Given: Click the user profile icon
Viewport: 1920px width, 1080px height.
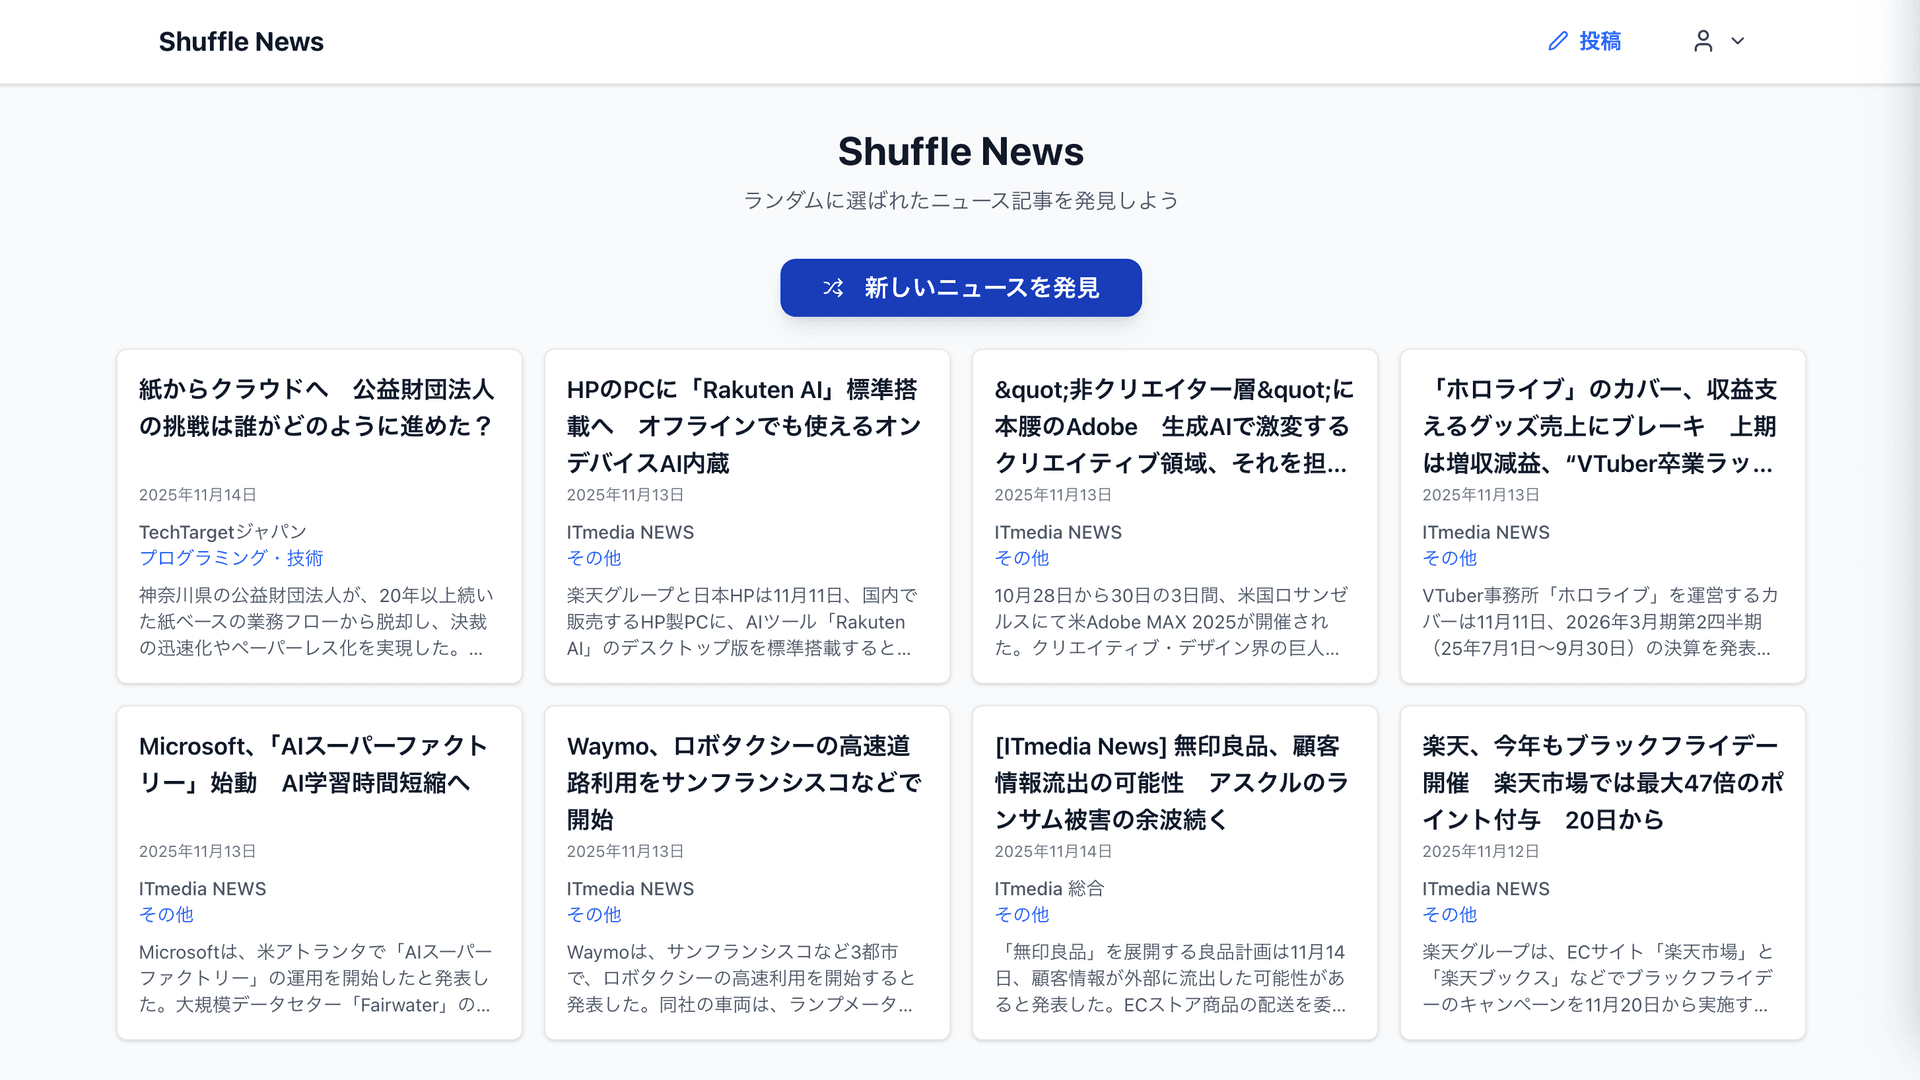Looking at the screenshot, I should point(1703,41).
